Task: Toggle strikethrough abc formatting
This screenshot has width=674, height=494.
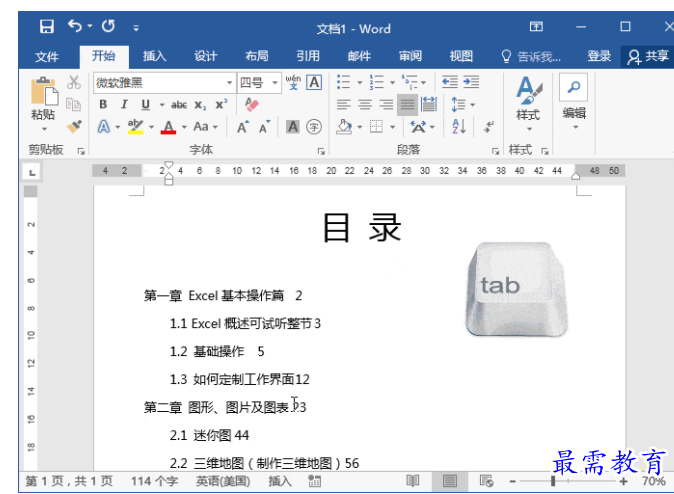Action: pyautogui.click(x=179, y=104)
